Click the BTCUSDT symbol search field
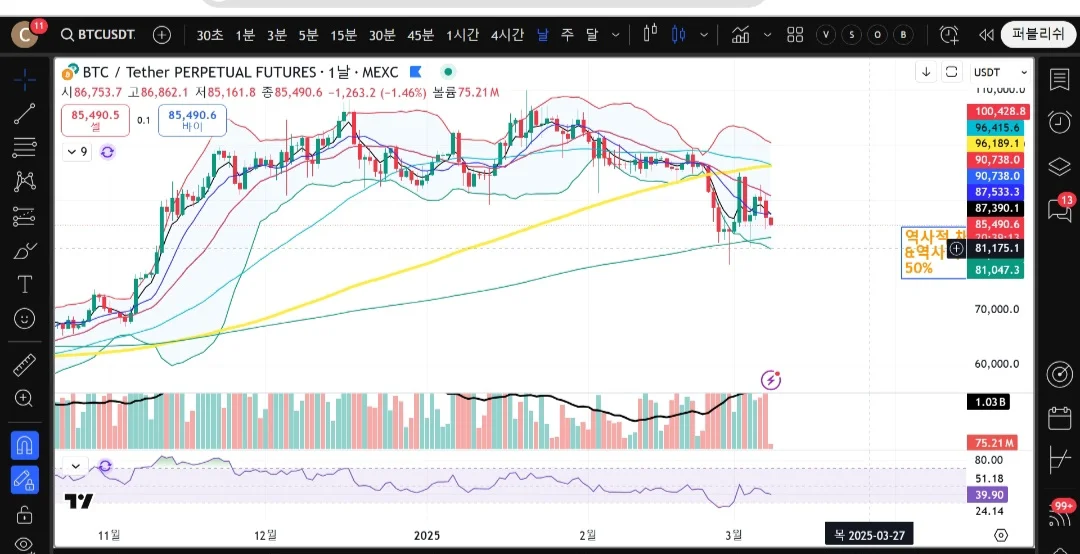1080x554 pixels. point(98,34)
